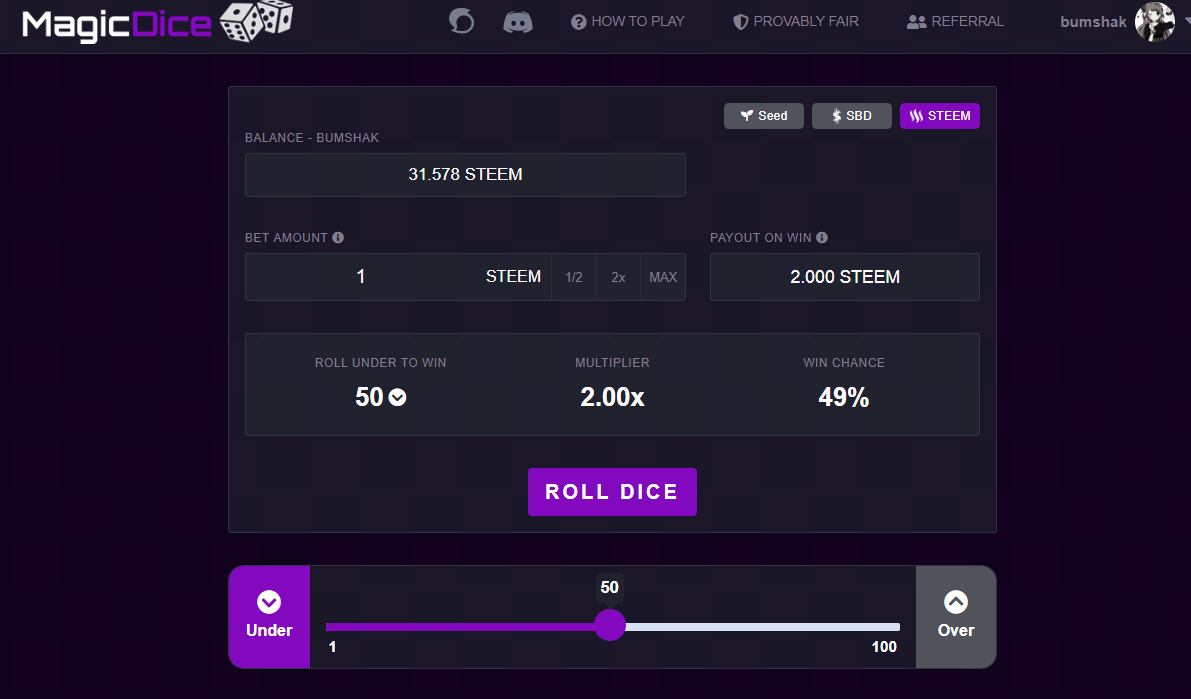The image size is (1191, 699).
Task: Click the slider handle at 50
Action: pyautogui.click(x=609, y=625)
